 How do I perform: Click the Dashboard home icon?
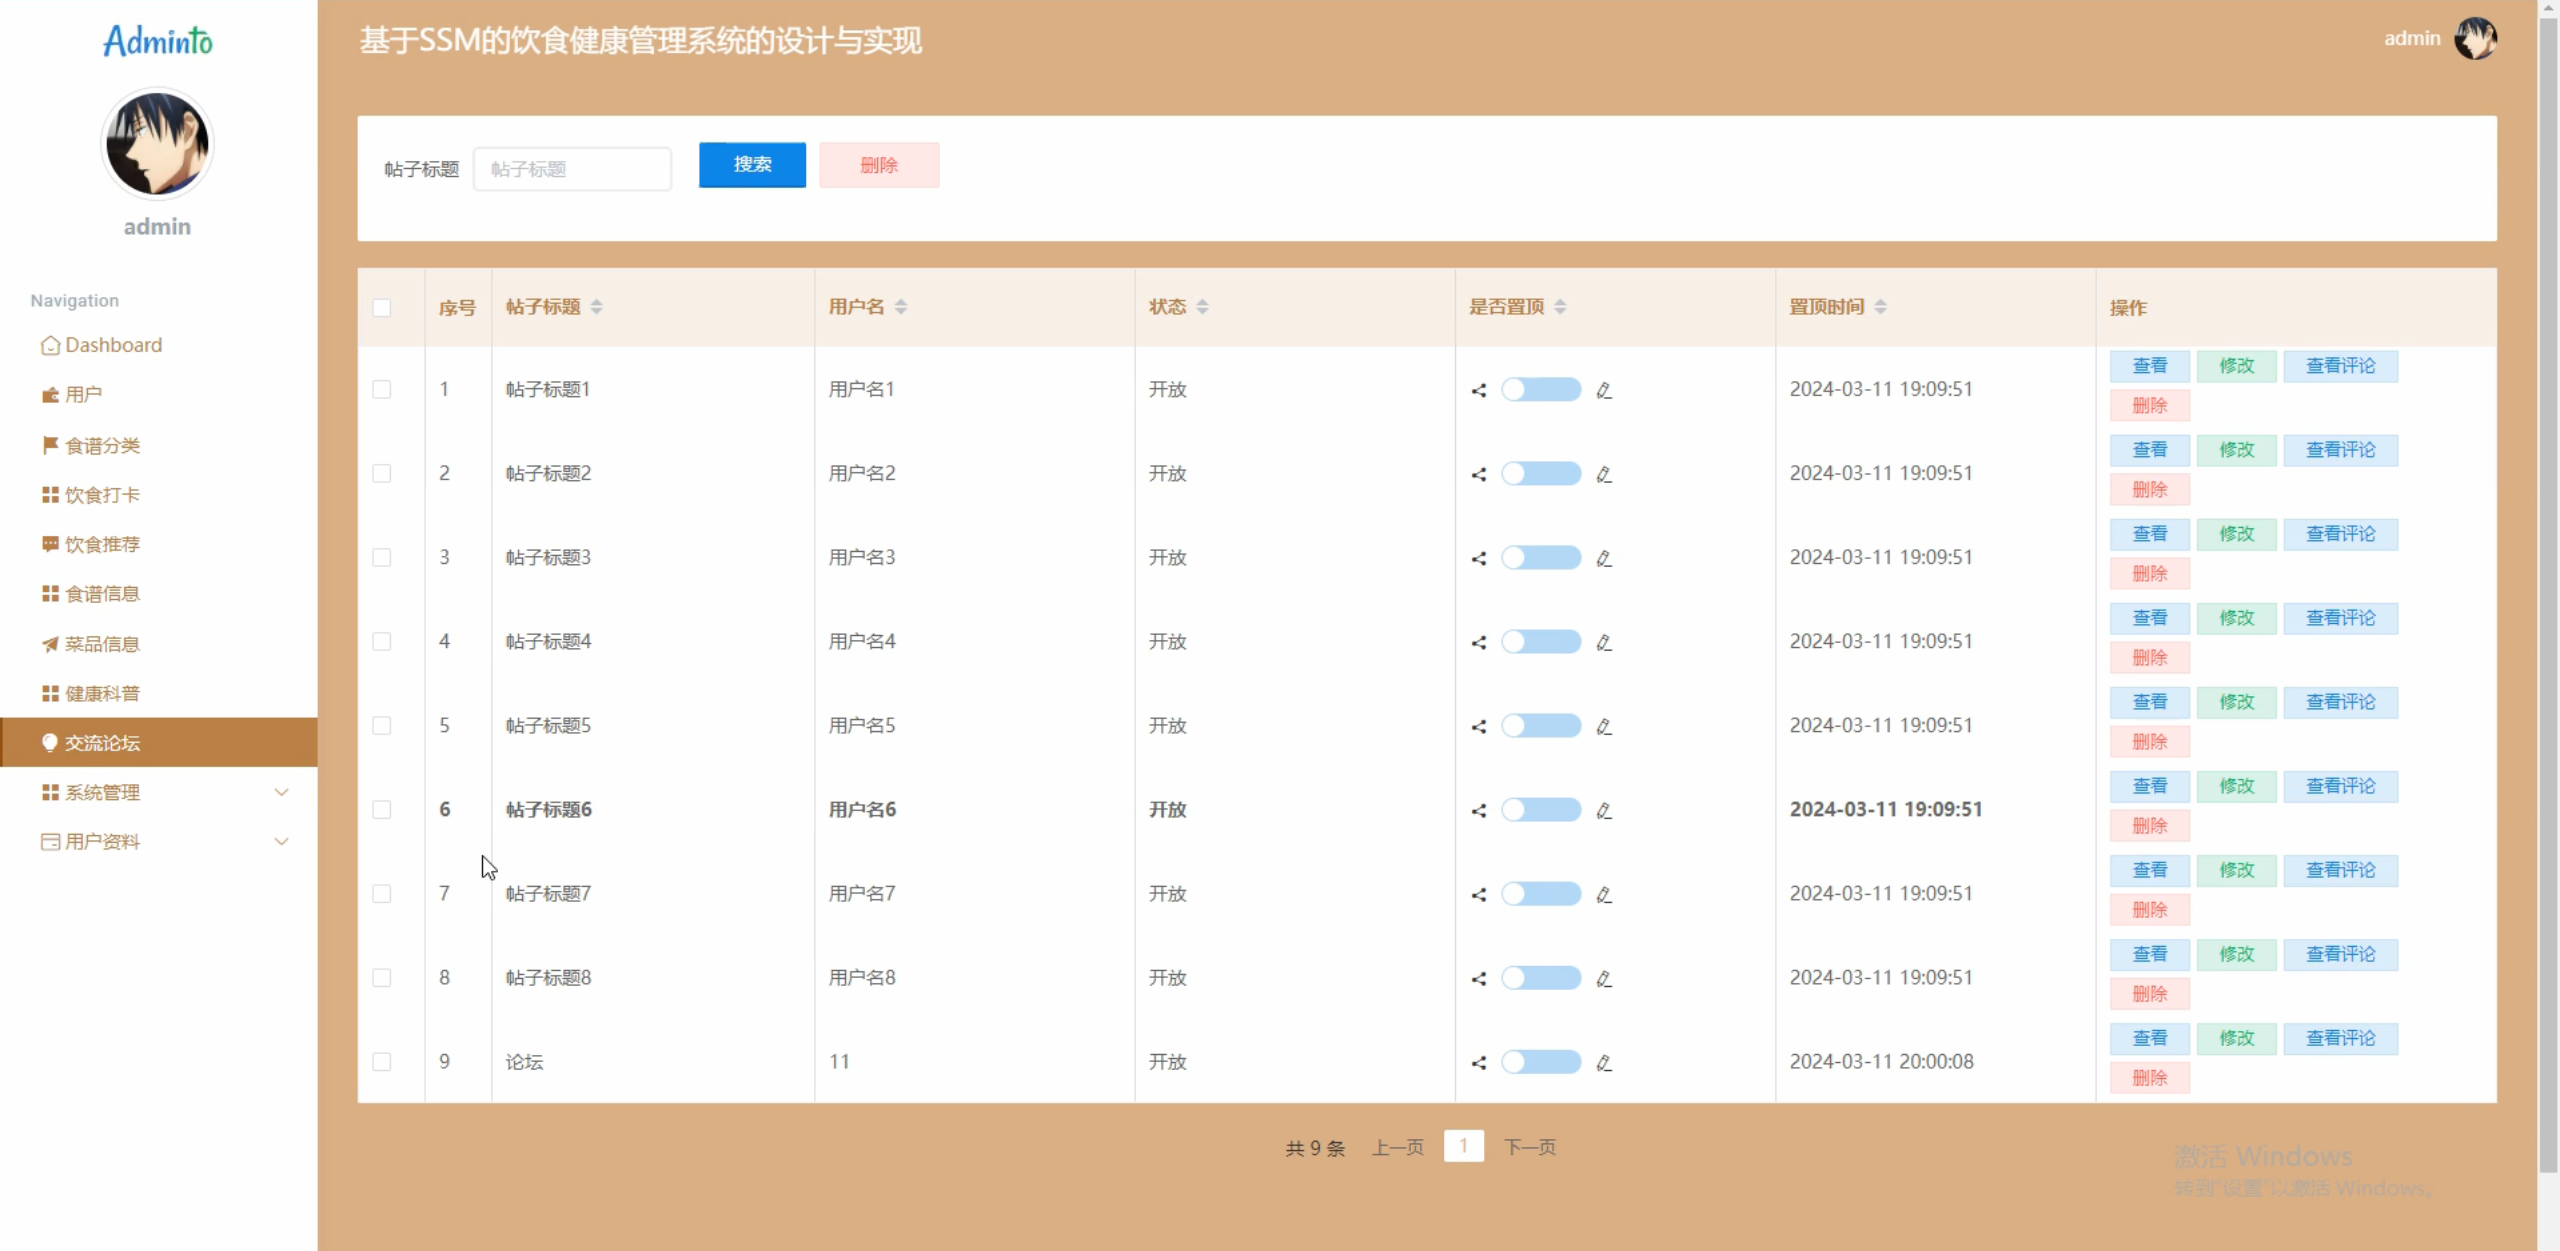(50, 345)
